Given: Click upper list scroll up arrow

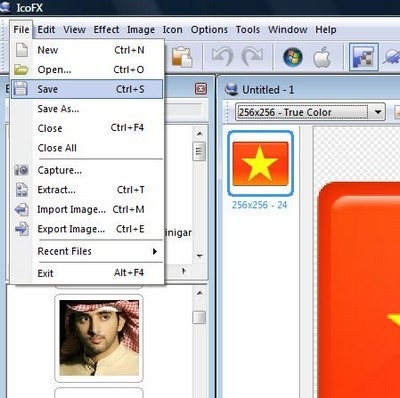Looking at the screenshot, I should point(200,134).
